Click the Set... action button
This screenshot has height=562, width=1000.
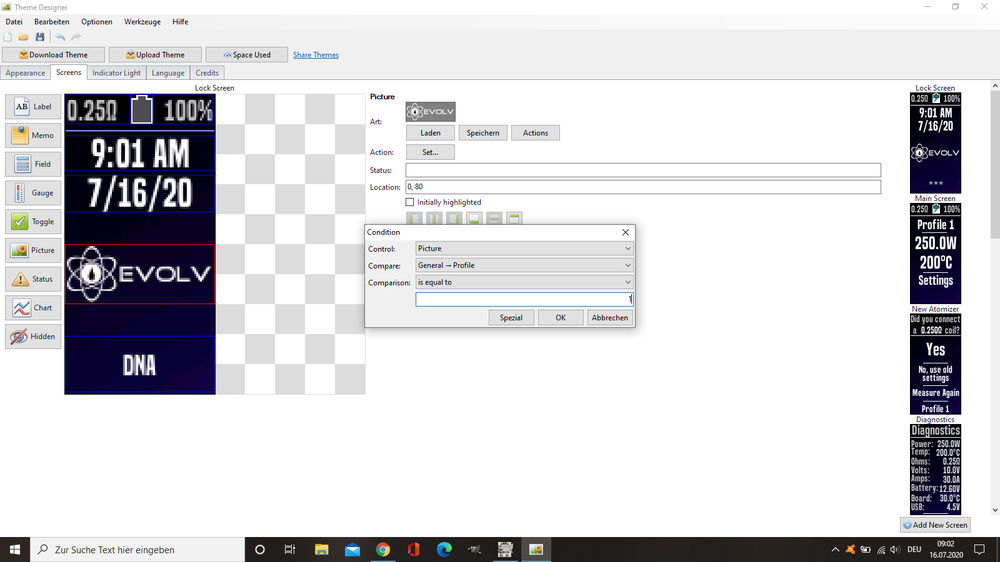pos(430,152)
